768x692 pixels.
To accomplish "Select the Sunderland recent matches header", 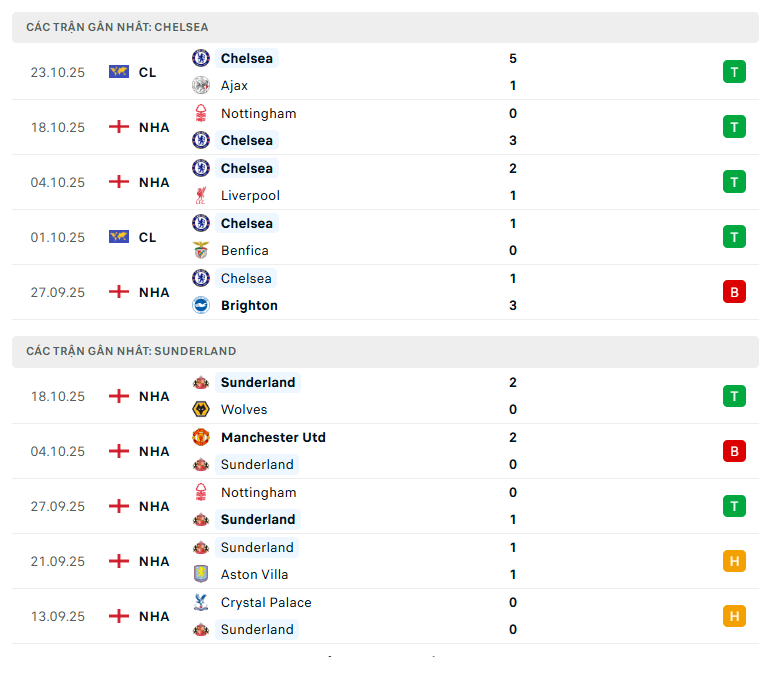I will pos(131,351).
